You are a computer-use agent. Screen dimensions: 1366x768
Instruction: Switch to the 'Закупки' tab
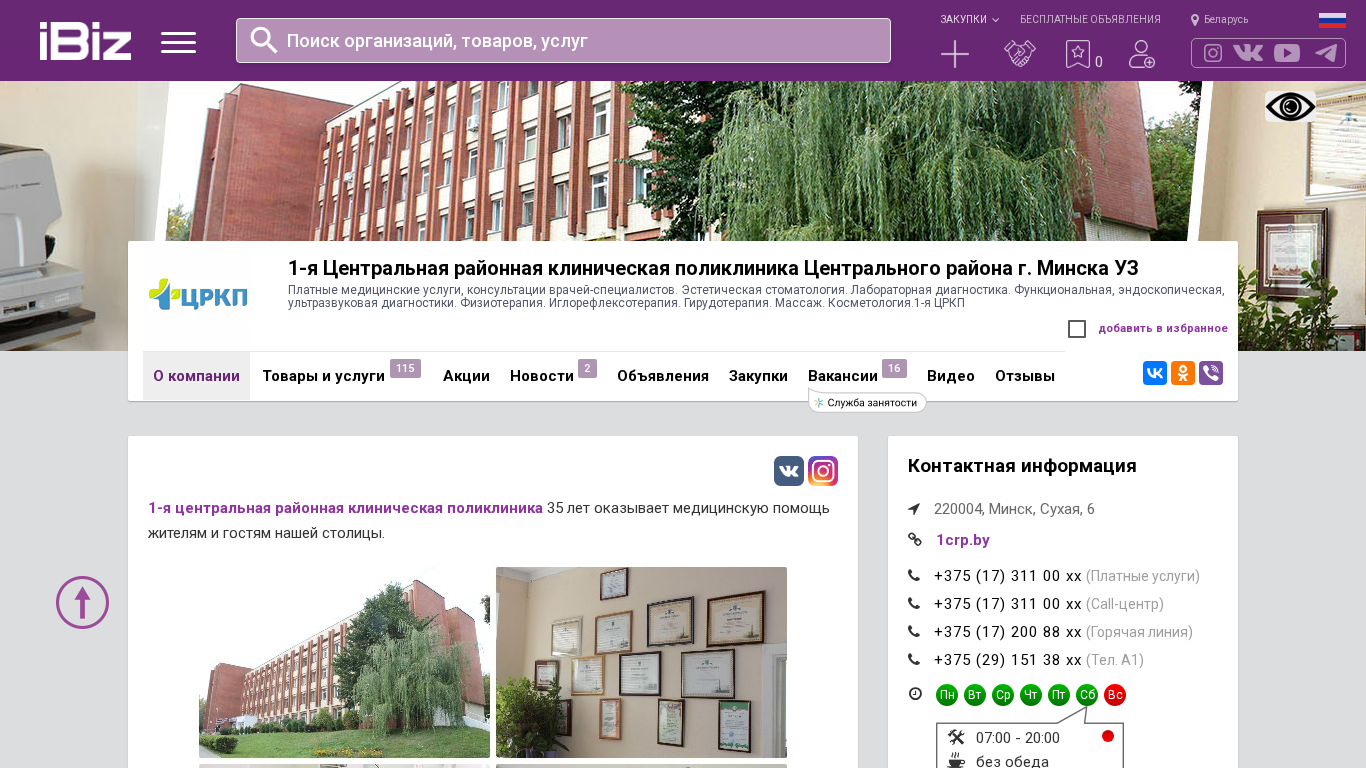click(758, 376)
